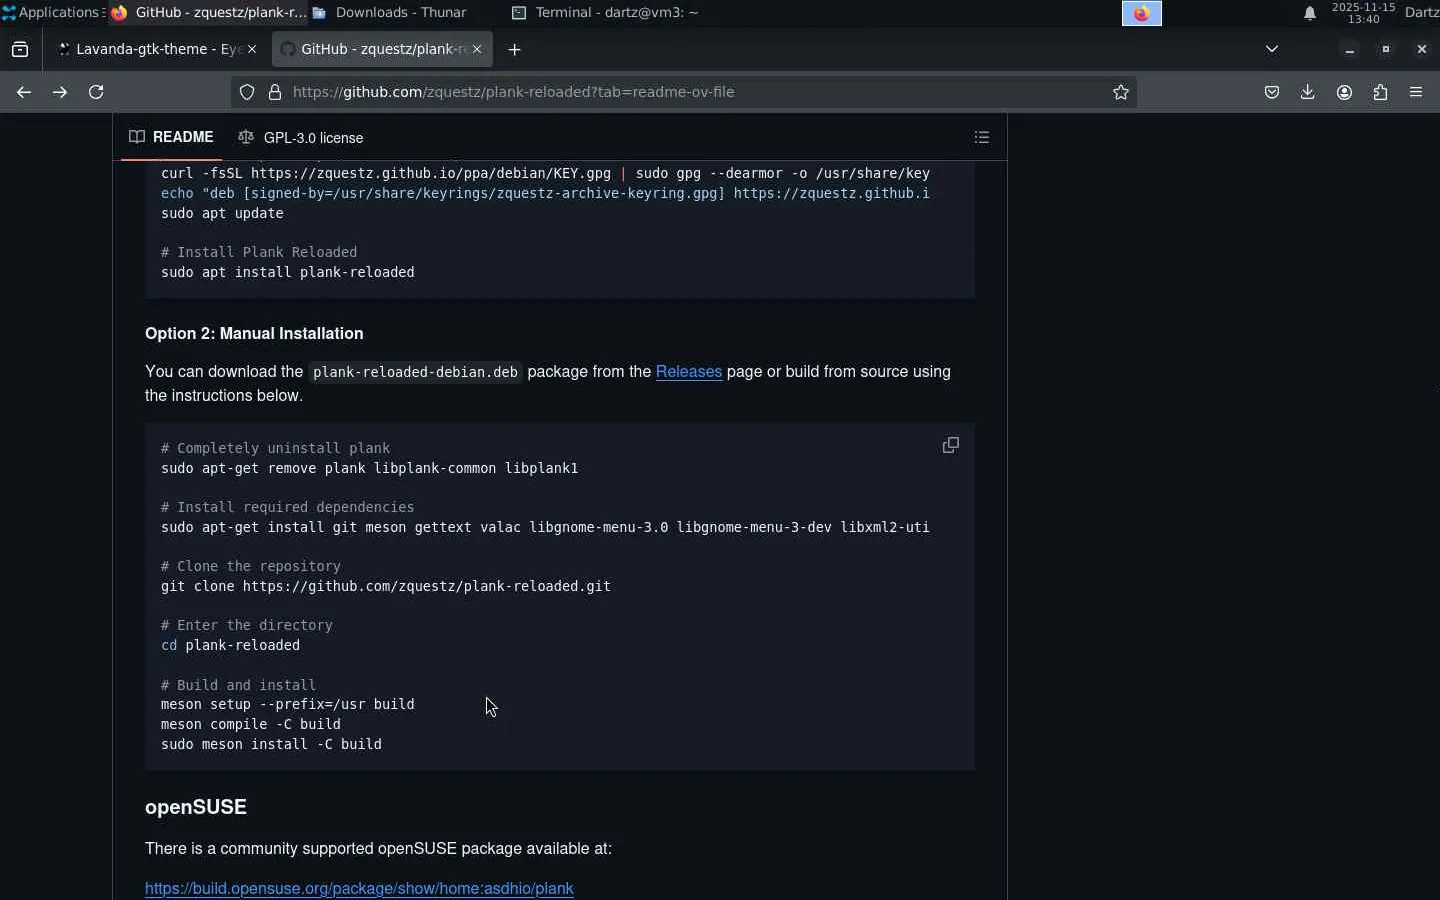Click the 'sudo meson install -C build' line
The height and width of the screenshot is (900, 1440).
[271, 745]
